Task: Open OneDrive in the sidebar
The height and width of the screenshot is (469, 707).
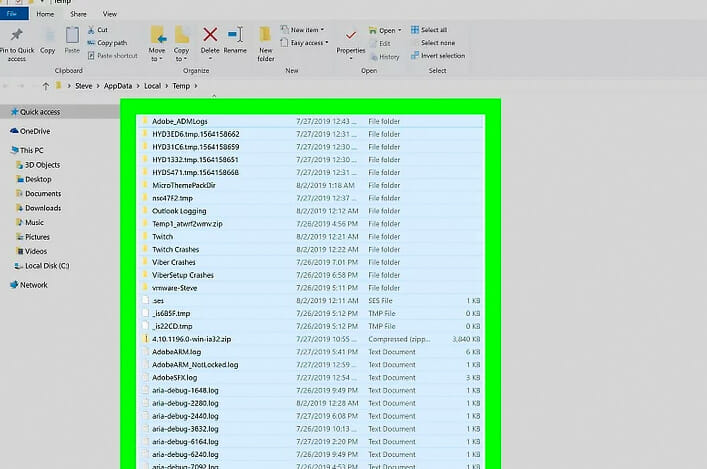Action: point(30,131)
